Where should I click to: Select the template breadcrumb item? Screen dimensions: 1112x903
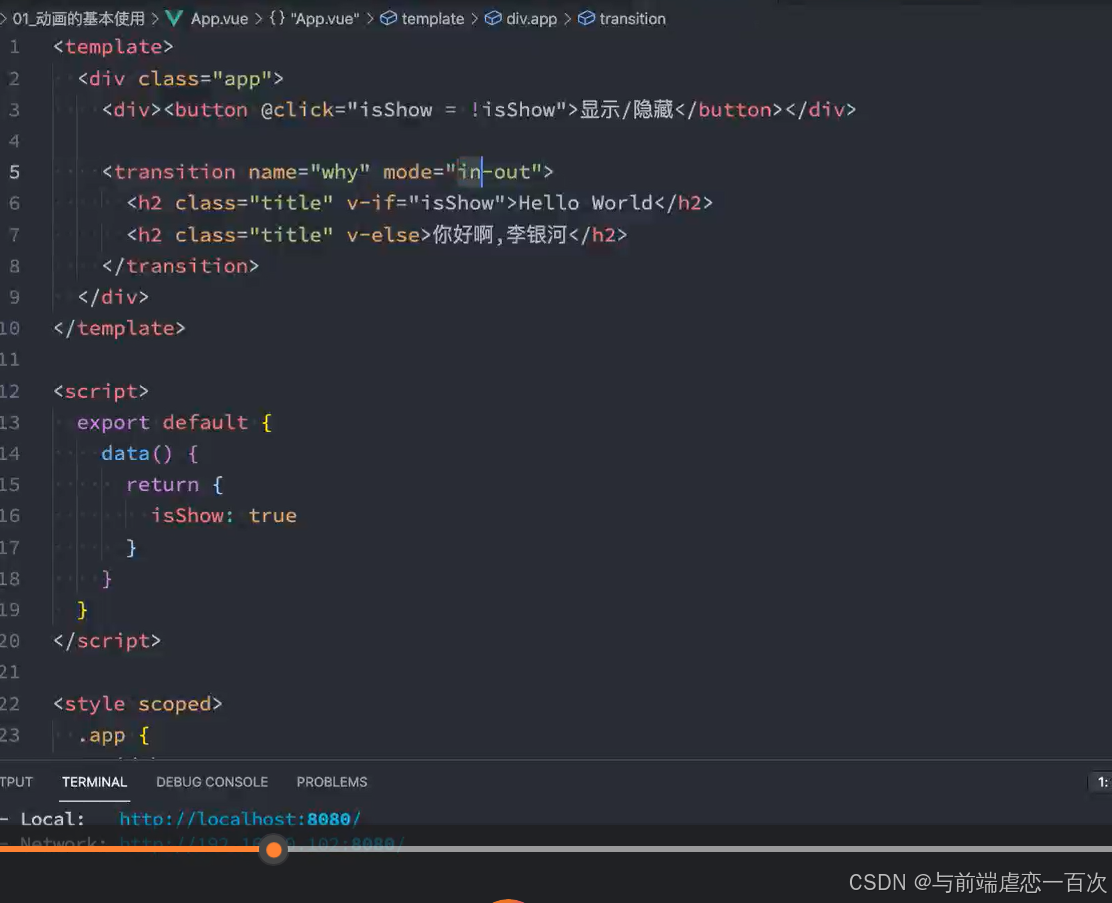point(422,18)
